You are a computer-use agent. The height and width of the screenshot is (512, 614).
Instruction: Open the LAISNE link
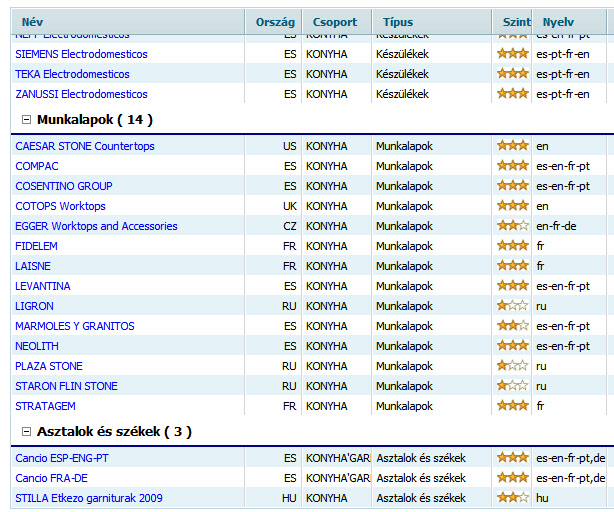tap(33, 266)
